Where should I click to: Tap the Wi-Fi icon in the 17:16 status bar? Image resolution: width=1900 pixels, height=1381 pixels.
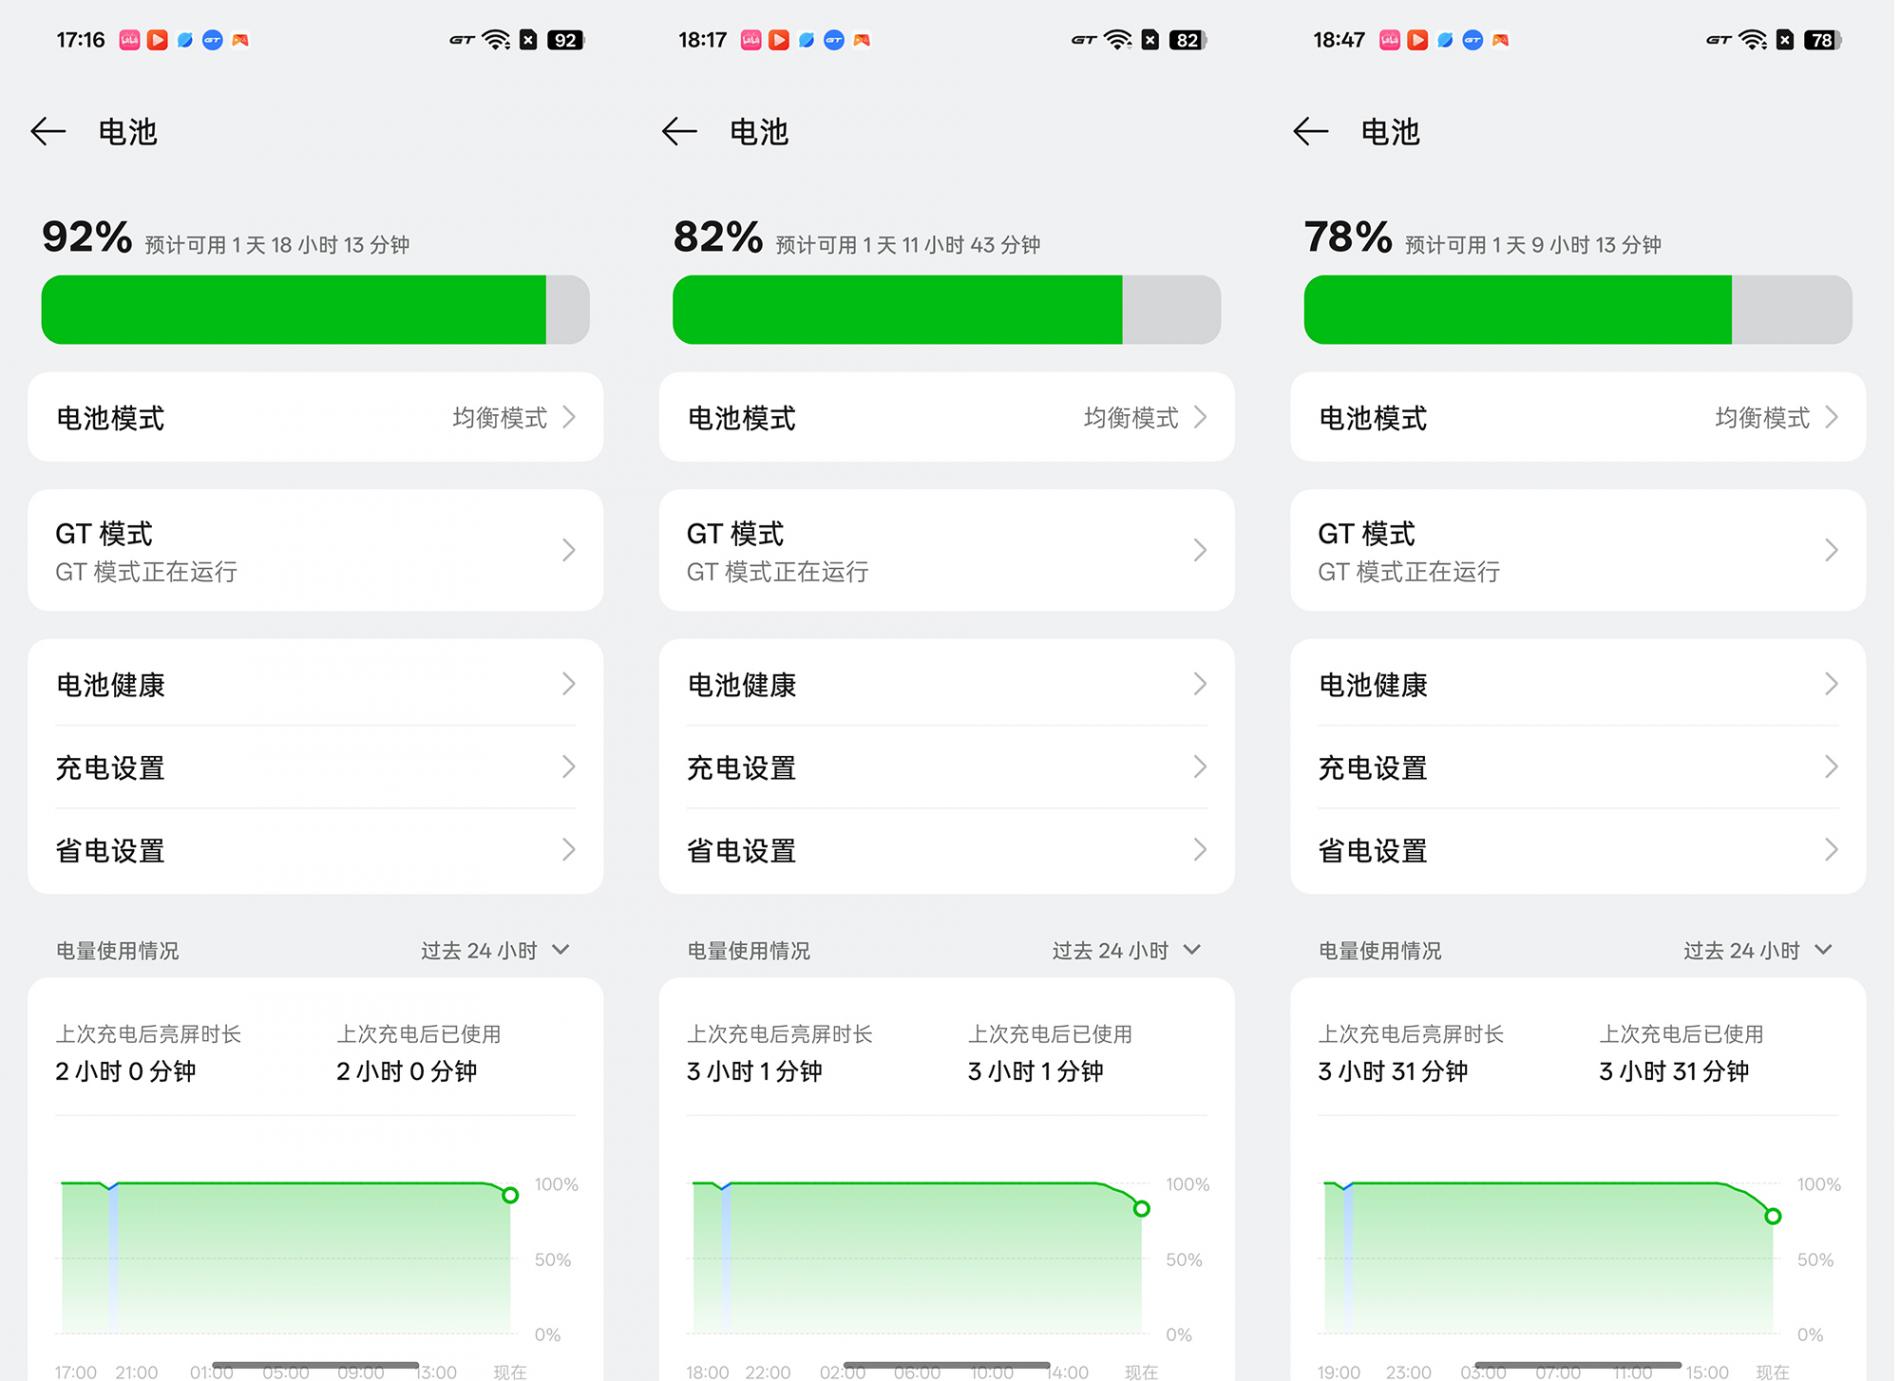(x=495, y=40)
